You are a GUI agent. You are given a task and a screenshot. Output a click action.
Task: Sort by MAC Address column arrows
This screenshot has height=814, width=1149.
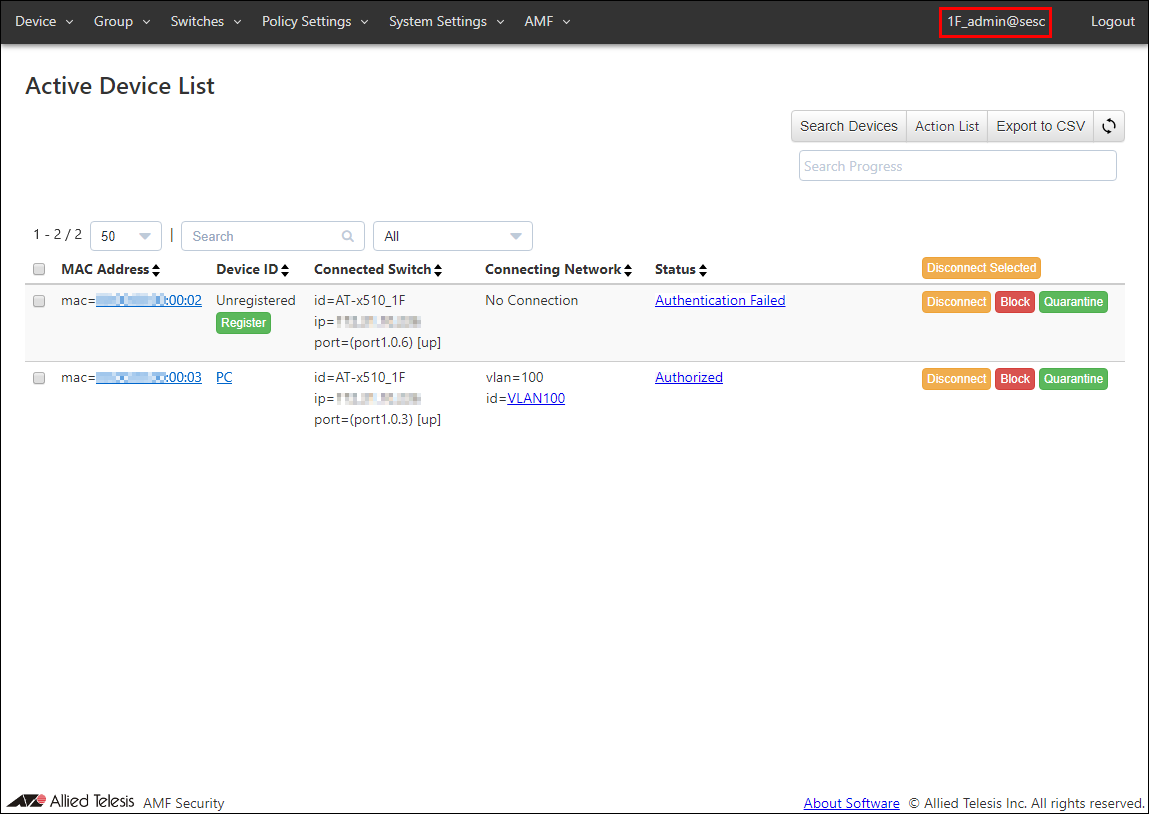156,270
